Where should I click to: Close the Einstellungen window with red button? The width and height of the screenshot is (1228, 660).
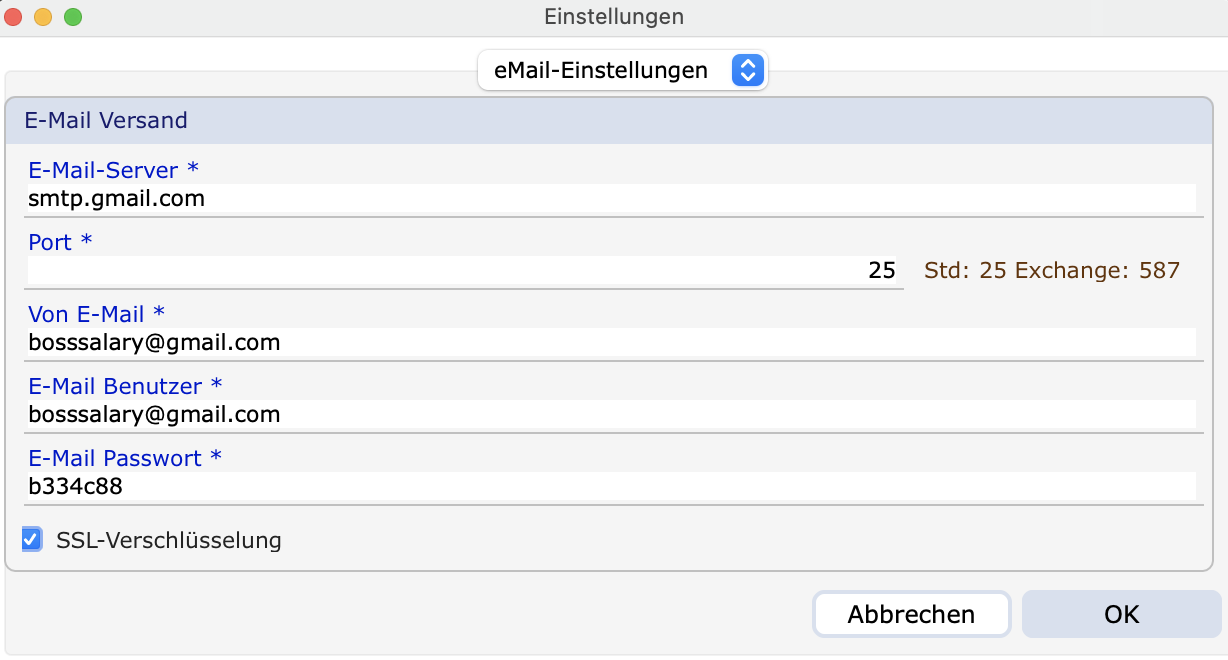14,17
